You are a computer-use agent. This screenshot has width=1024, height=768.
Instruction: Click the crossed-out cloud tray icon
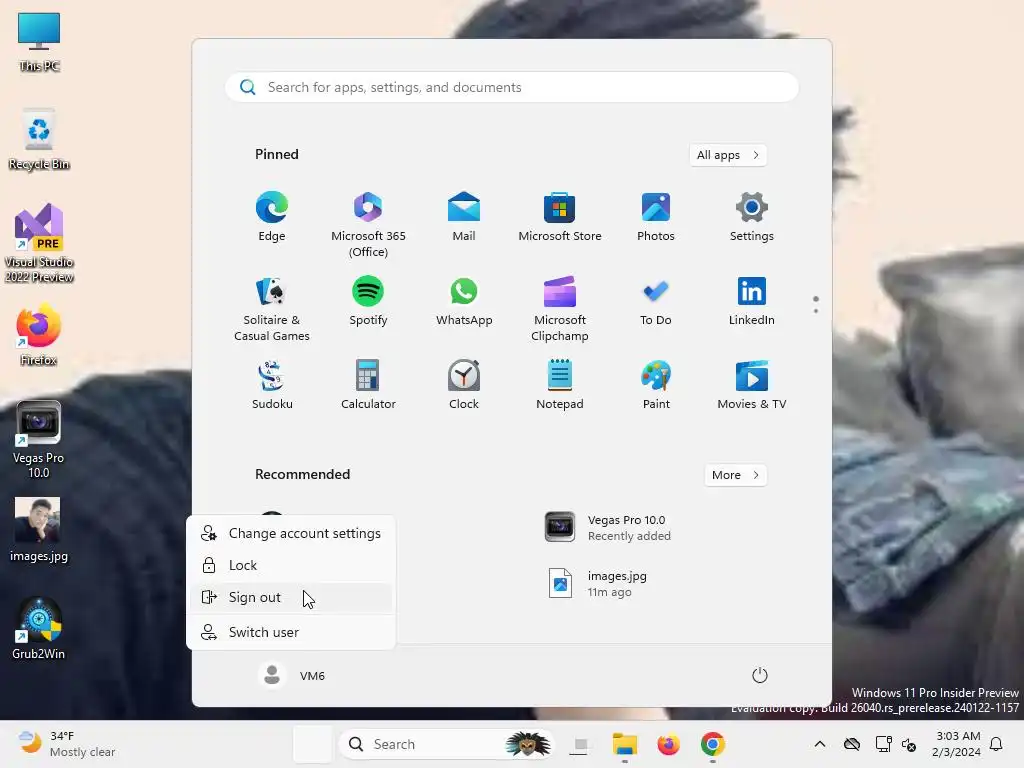pos(852,744)
